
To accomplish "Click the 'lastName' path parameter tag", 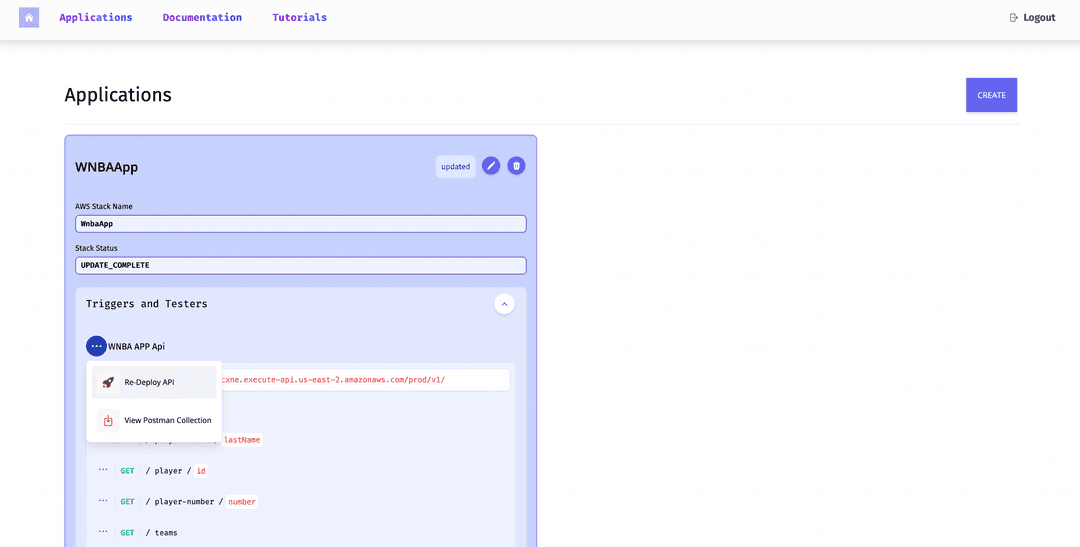I will coord(242,440).
